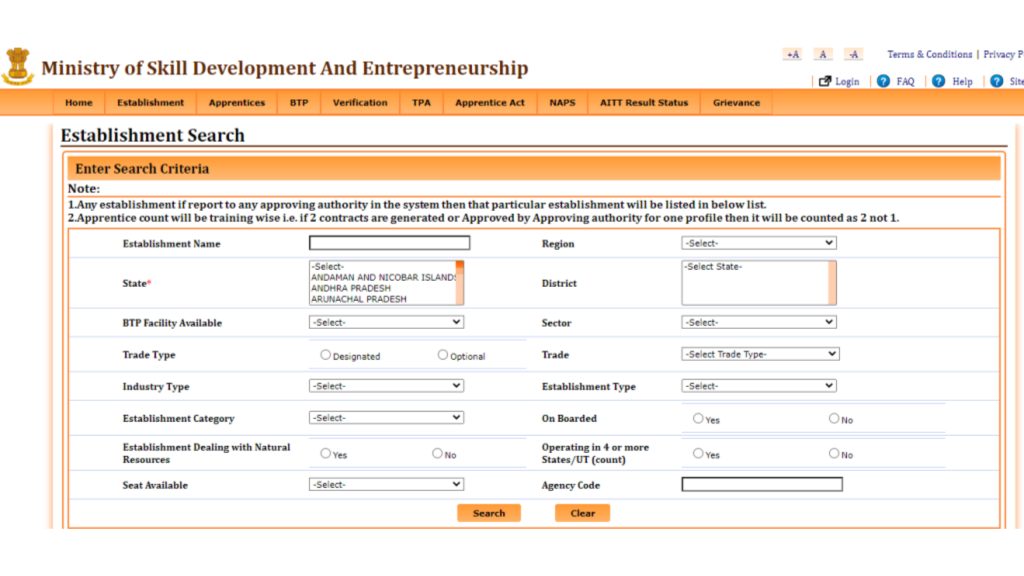
Task: Choose Yes for On Boarded
Action: coord(698,418)
